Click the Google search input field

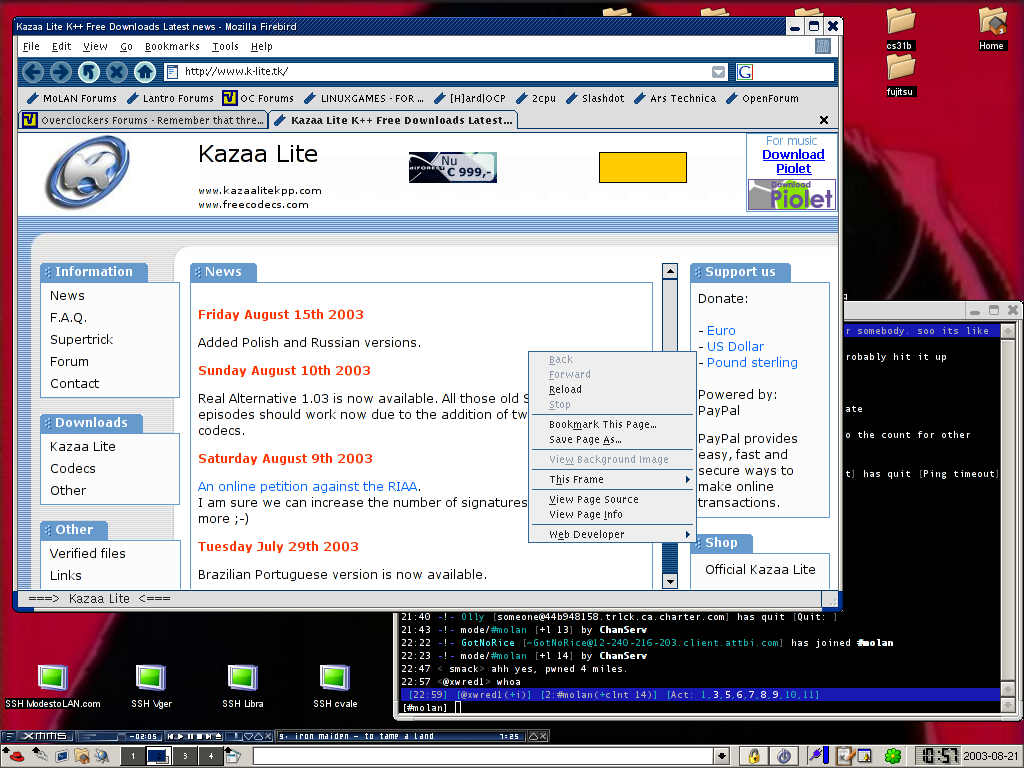click(793, 72)
